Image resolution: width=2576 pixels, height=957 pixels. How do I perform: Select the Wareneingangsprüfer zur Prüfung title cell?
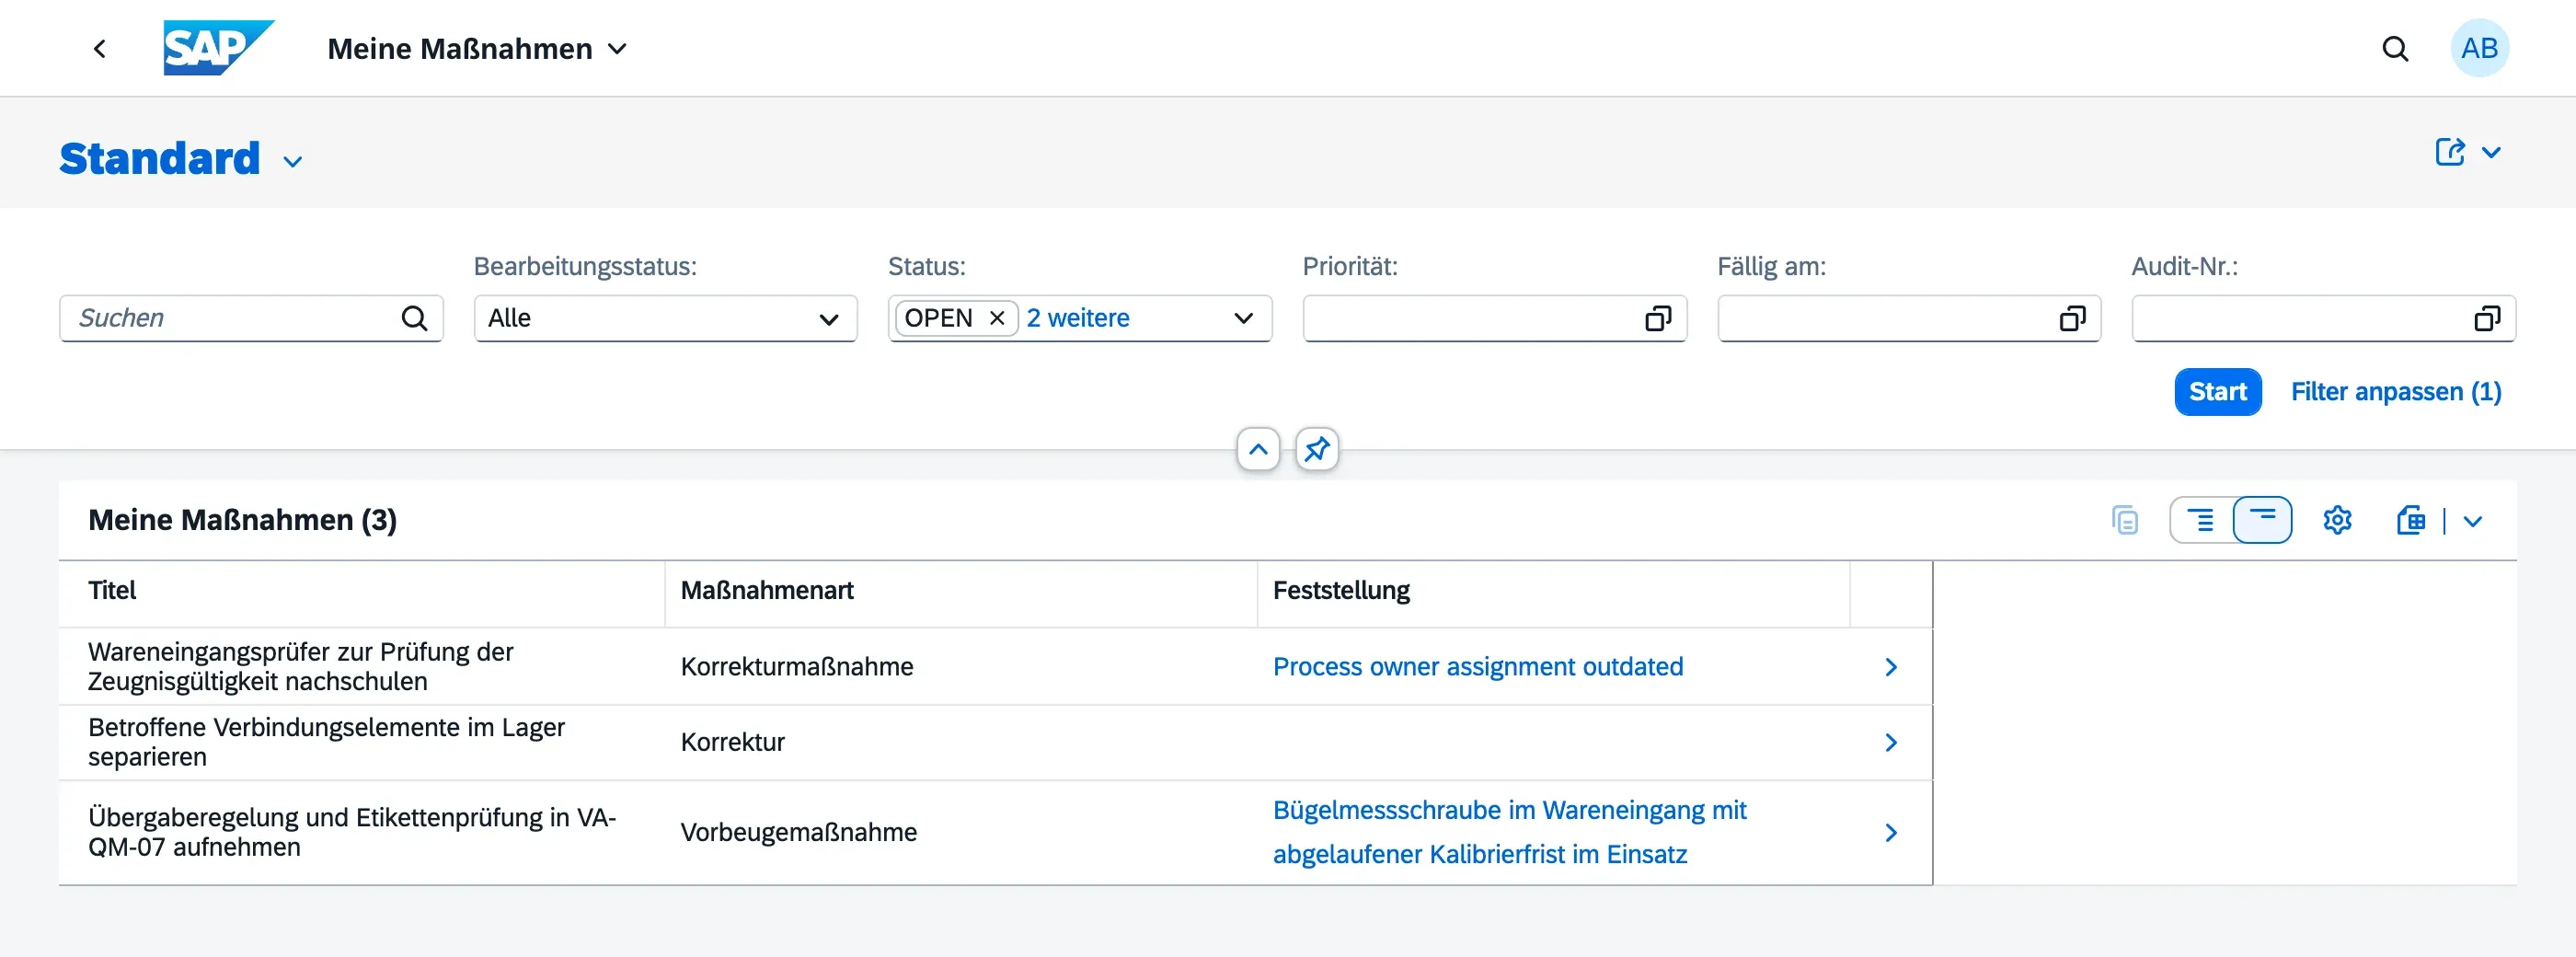pos(362,666)
